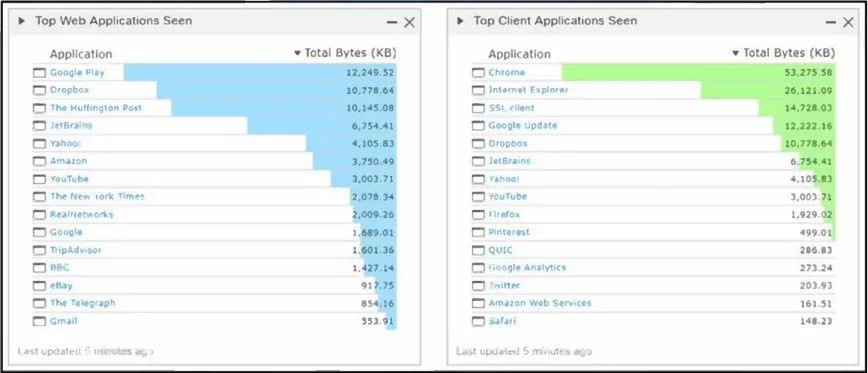Open the JetBrains link in client applications

(509, 161)
